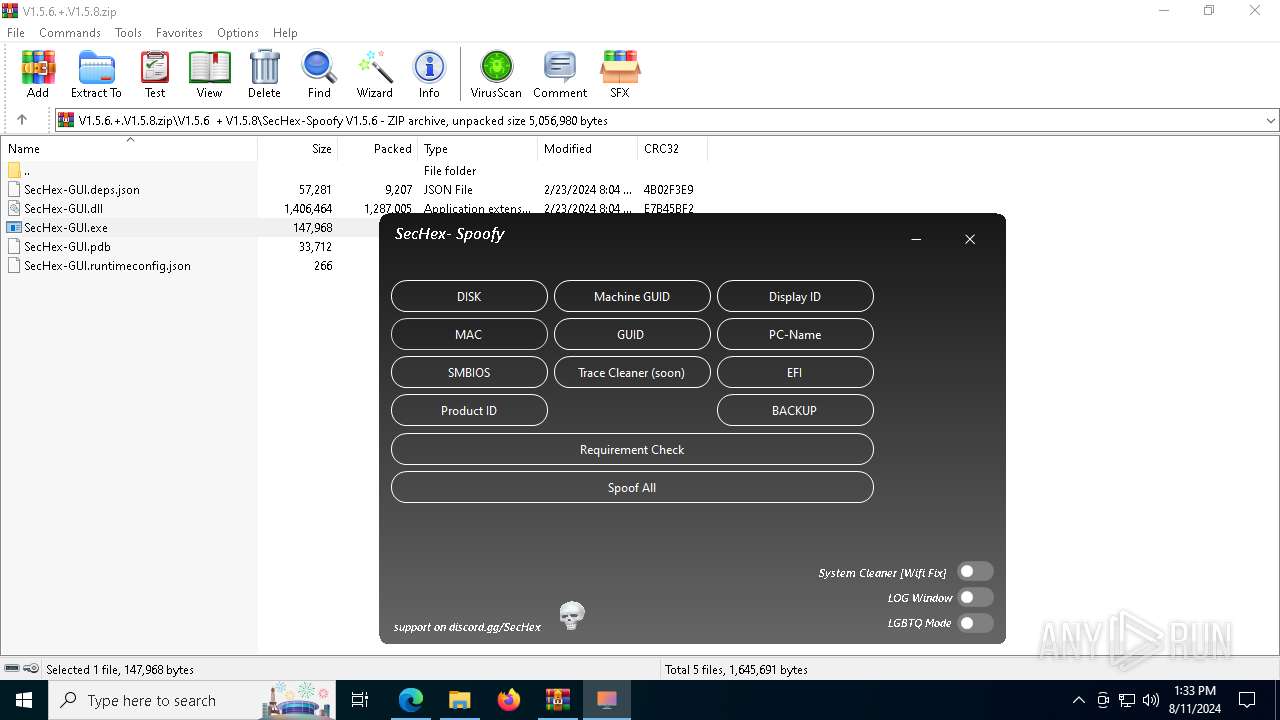
Task: Click the Find toolbar icon
Action: pos(319,75)
